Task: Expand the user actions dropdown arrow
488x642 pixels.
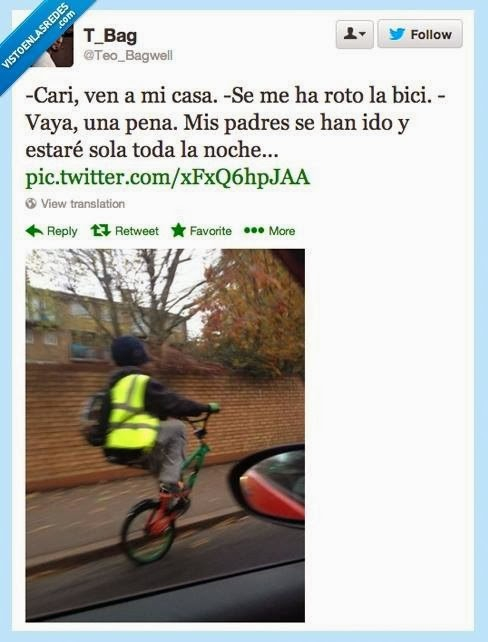Action: 362,35
